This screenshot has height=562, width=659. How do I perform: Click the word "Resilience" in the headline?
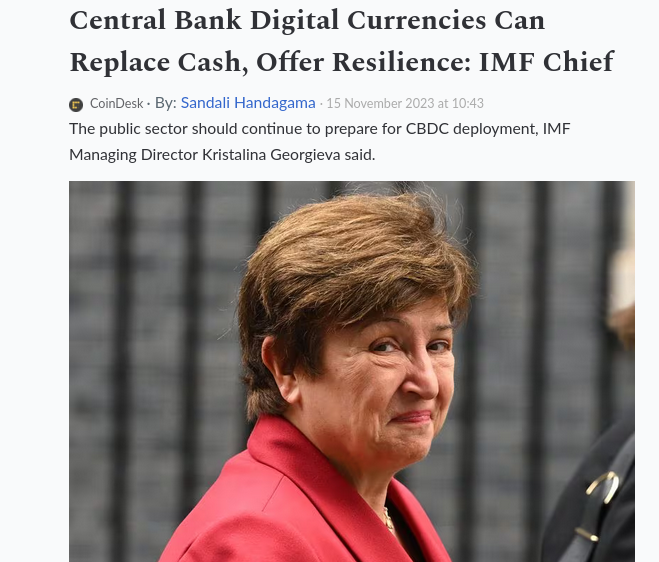(401, 62)
